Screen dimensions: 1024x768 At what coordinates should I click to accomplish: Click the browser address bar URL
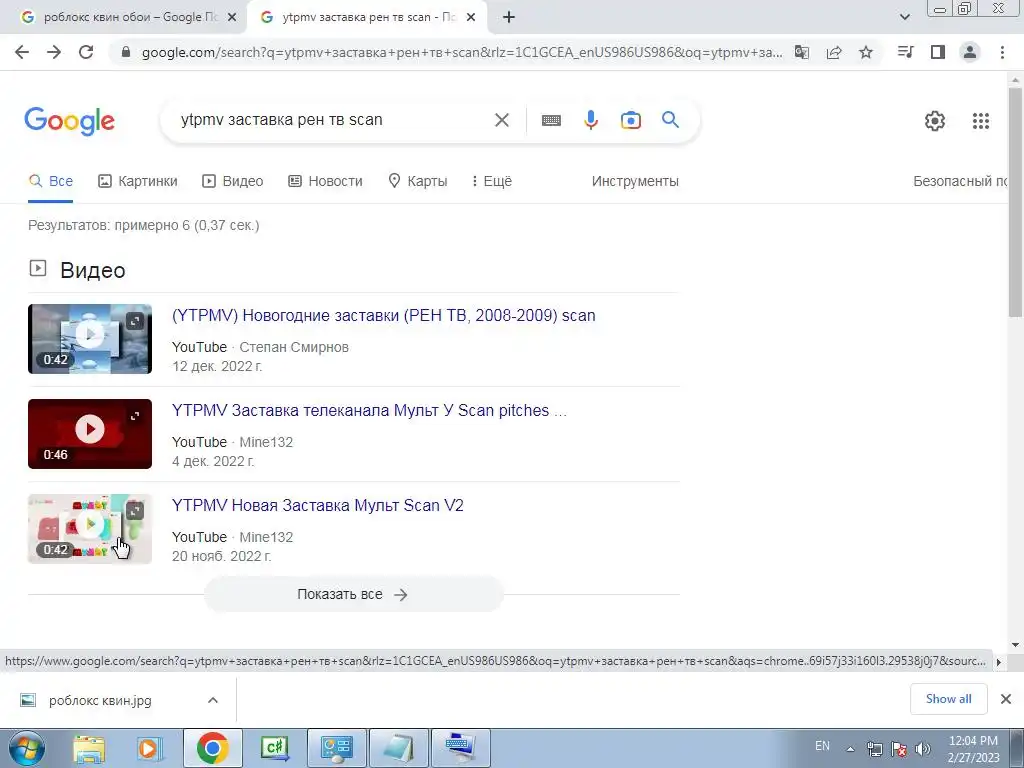462,52
